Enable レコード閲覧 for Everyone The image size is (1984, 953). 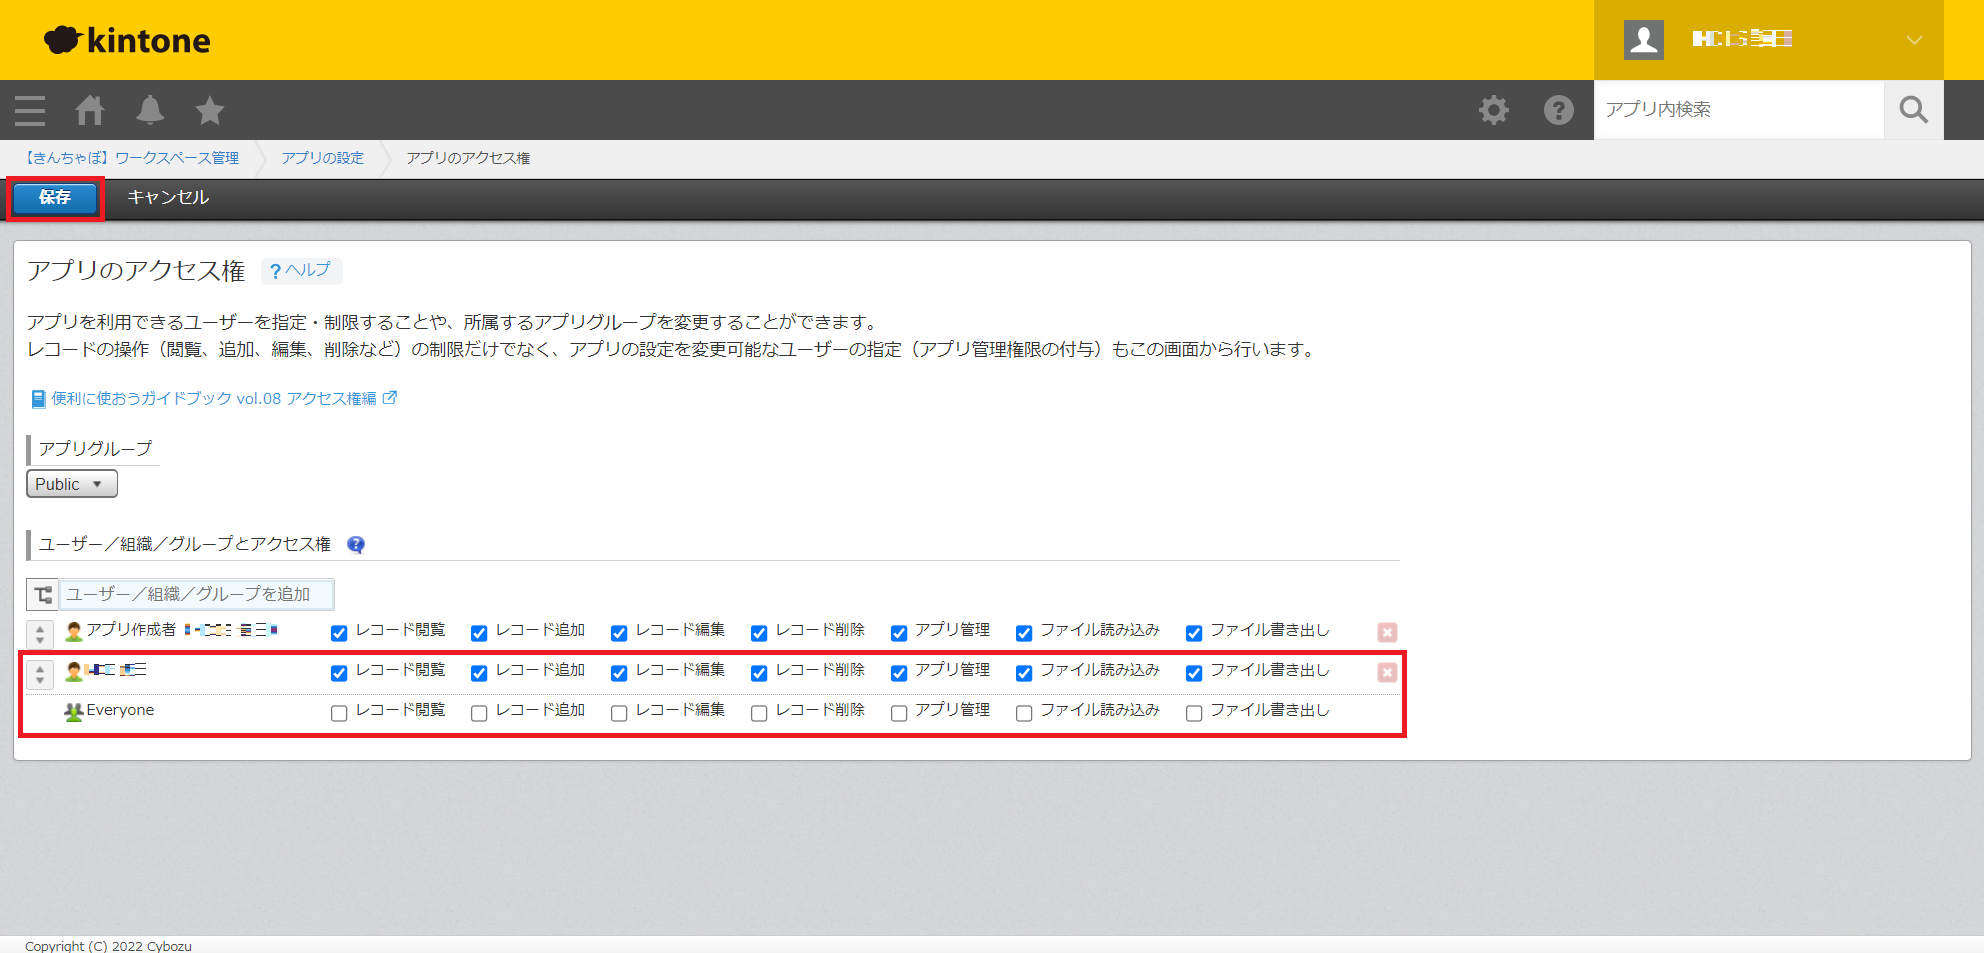pos(339,713)
